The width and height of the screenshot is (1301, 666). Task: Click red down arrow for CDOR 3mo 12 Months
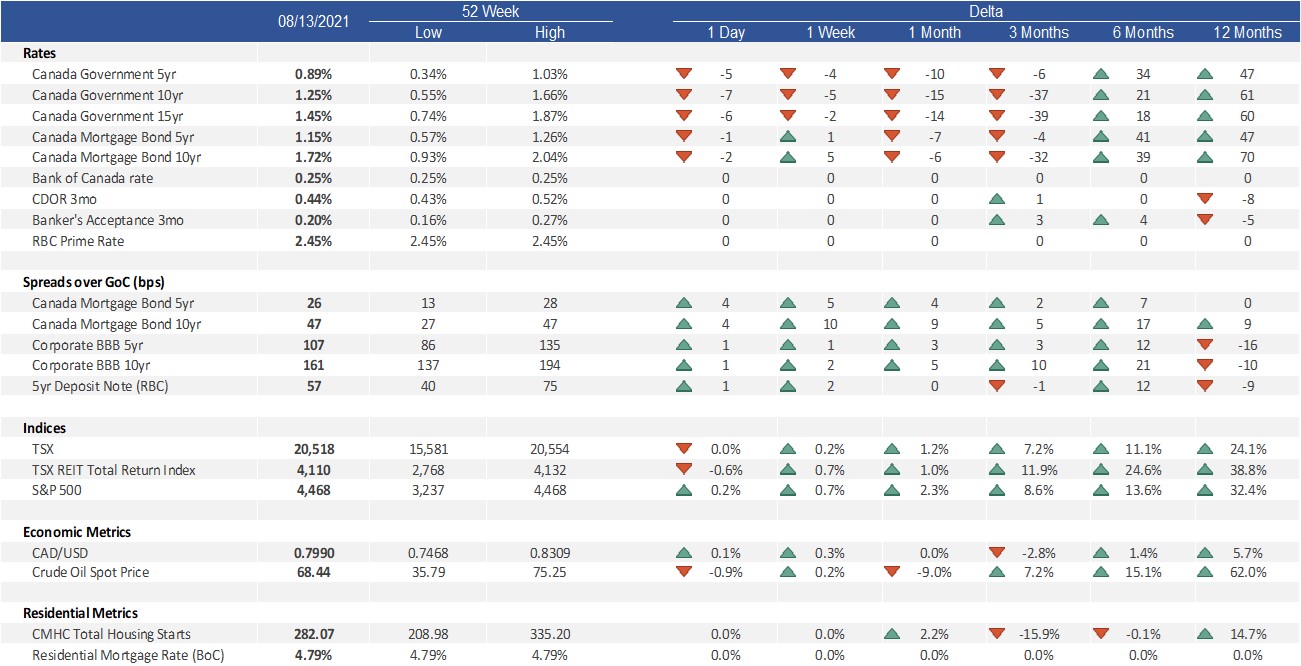1204,199
